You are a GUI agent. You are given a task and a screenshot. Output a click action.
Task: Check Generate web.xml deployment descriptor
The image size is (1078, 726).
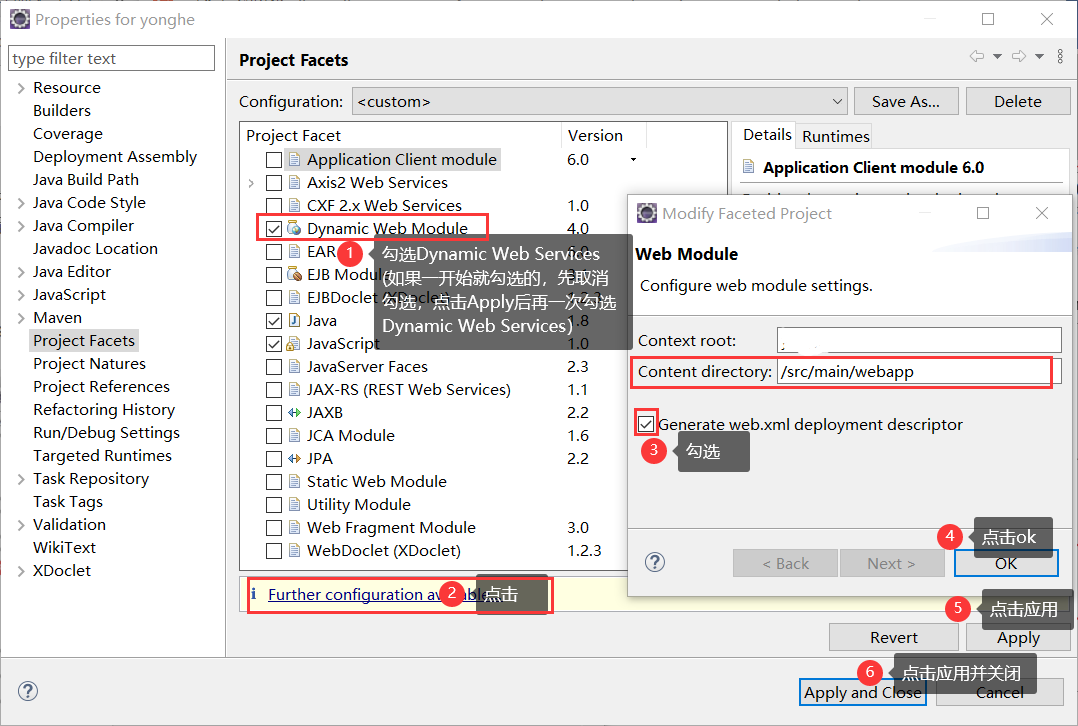point(646,424)
